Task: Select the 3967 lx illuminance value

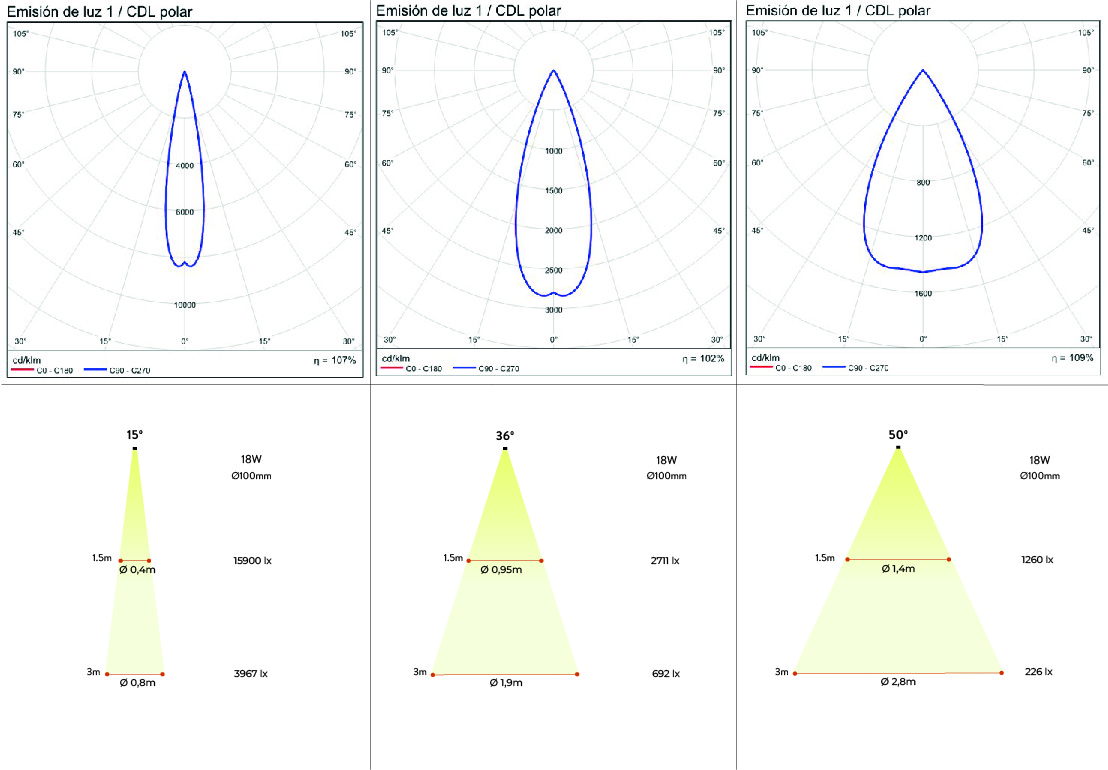Action: 250,674
